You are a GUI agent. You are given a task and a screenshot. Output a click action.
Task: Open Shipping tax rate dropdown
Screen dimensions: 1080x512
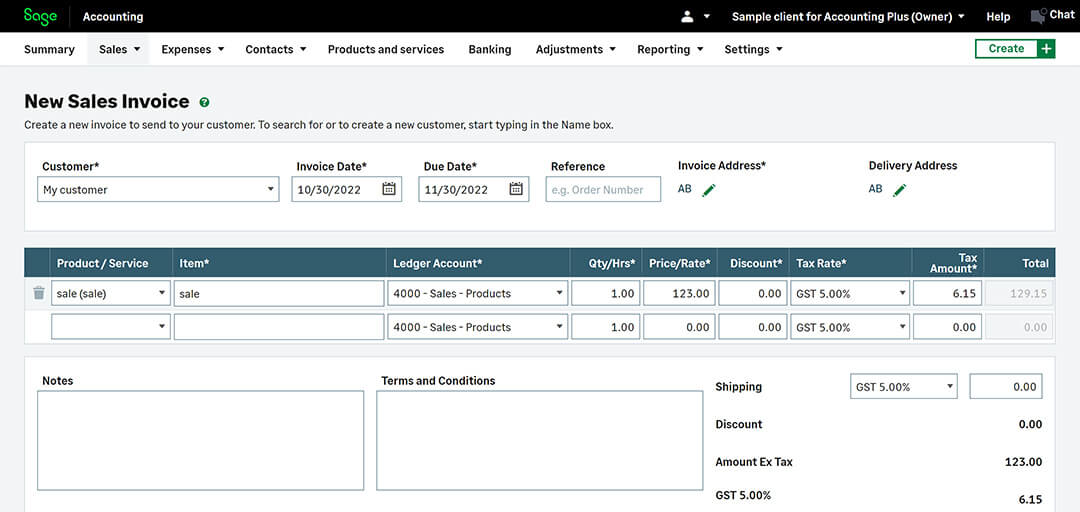[904, 387]
